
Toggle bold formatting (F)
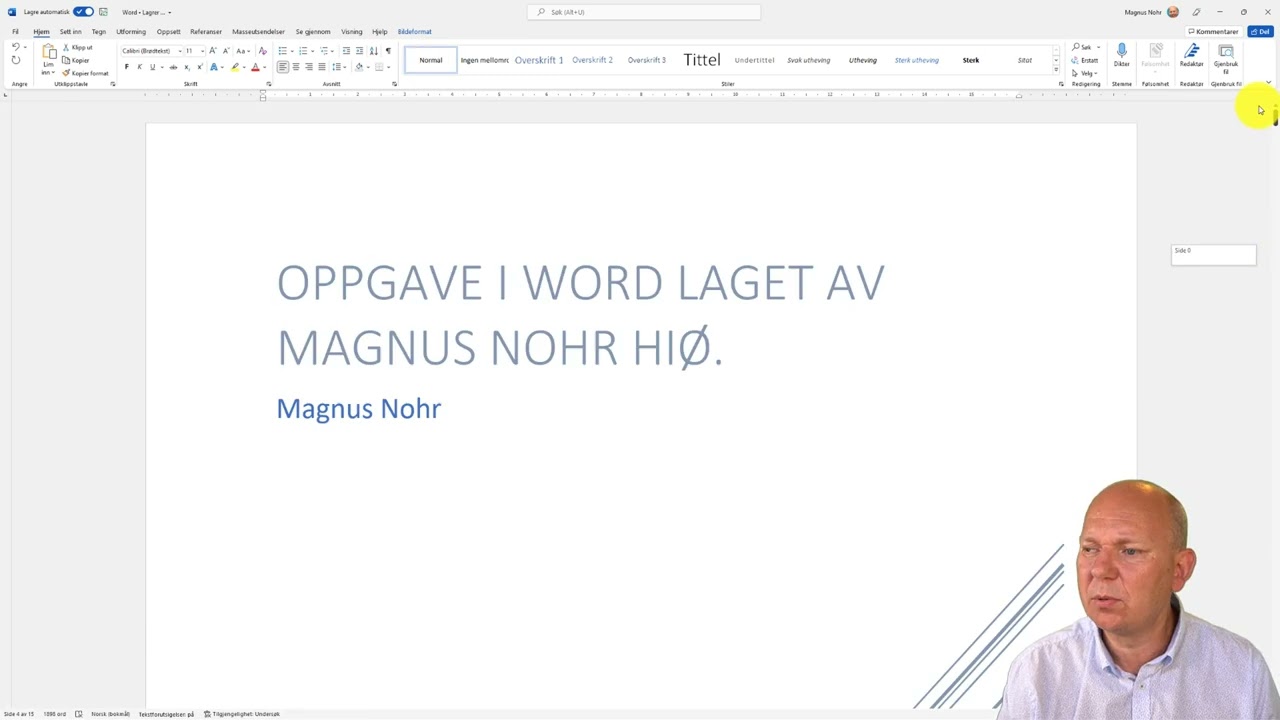point(126,67)
